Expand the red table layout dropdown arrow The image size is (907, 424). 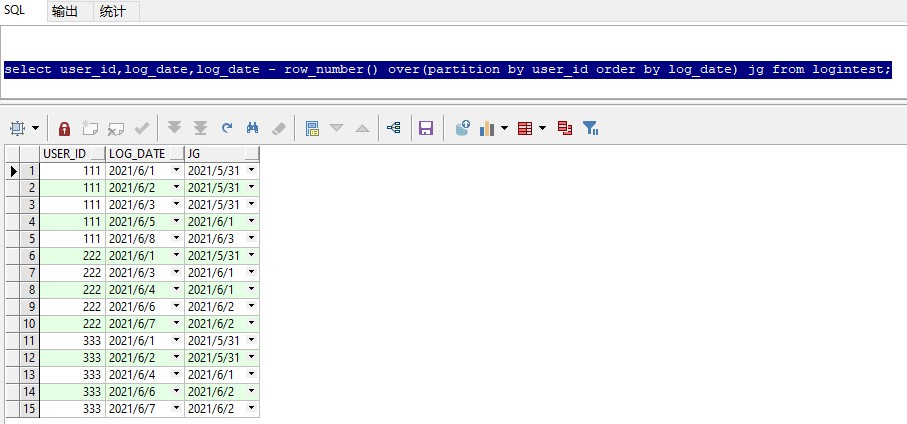click(542, 128)
